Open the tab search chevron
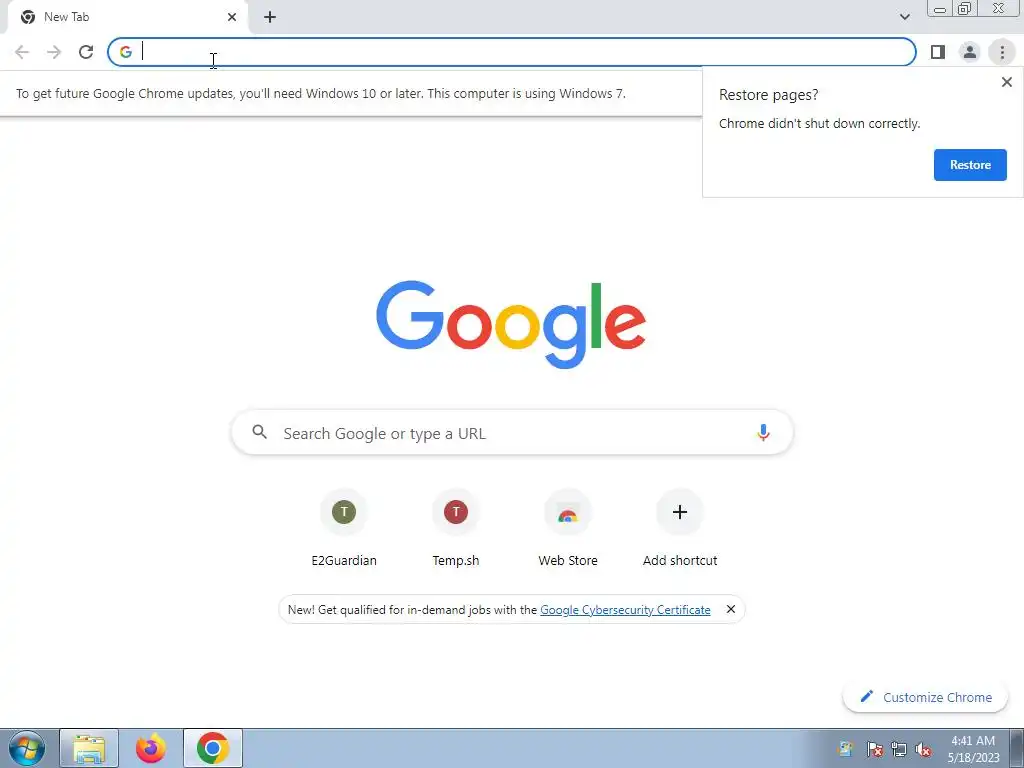The width and height of the screenshot is (1024, 768). click(x=904, y=17)
